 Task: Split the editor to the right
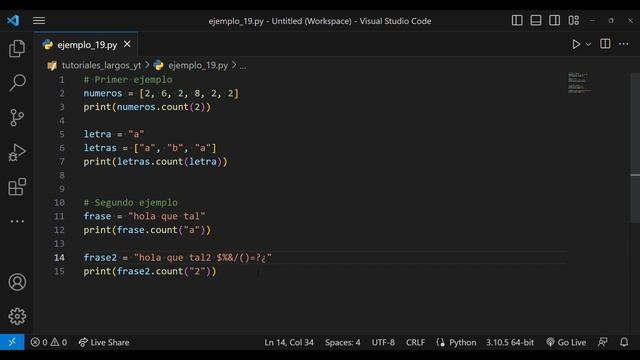pos(605,44)
